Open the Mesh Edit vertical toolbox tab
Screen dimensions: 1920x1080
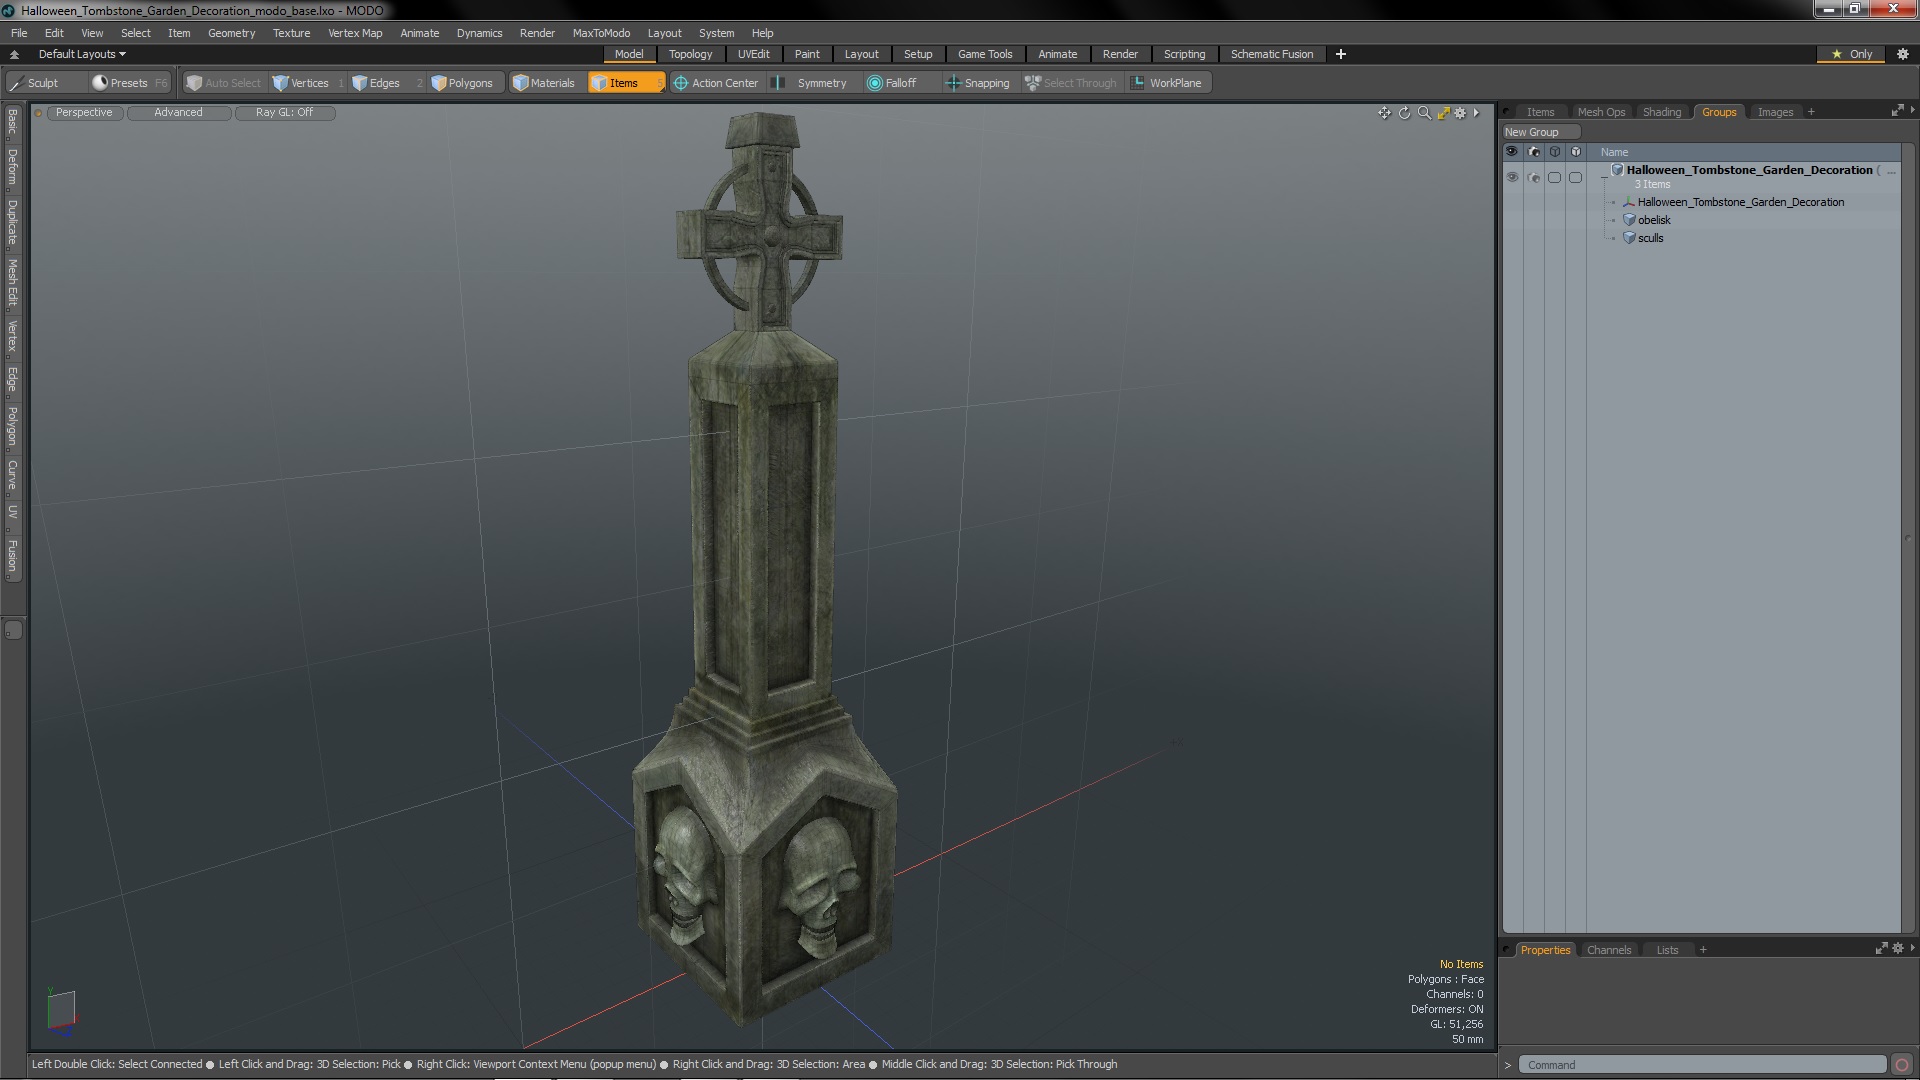point(12,283)
